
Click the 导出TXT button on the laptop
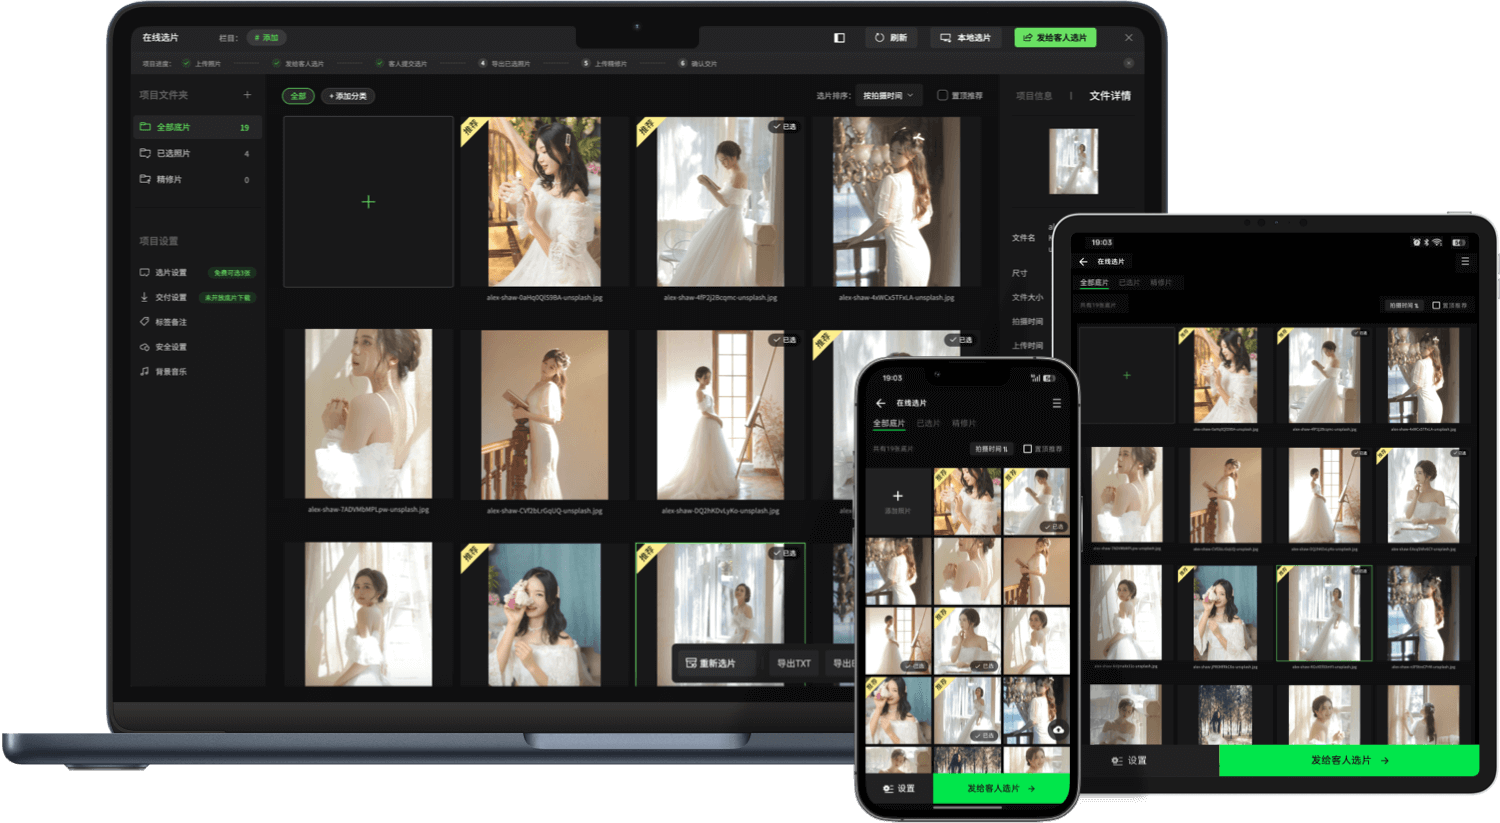click(794, 663)
